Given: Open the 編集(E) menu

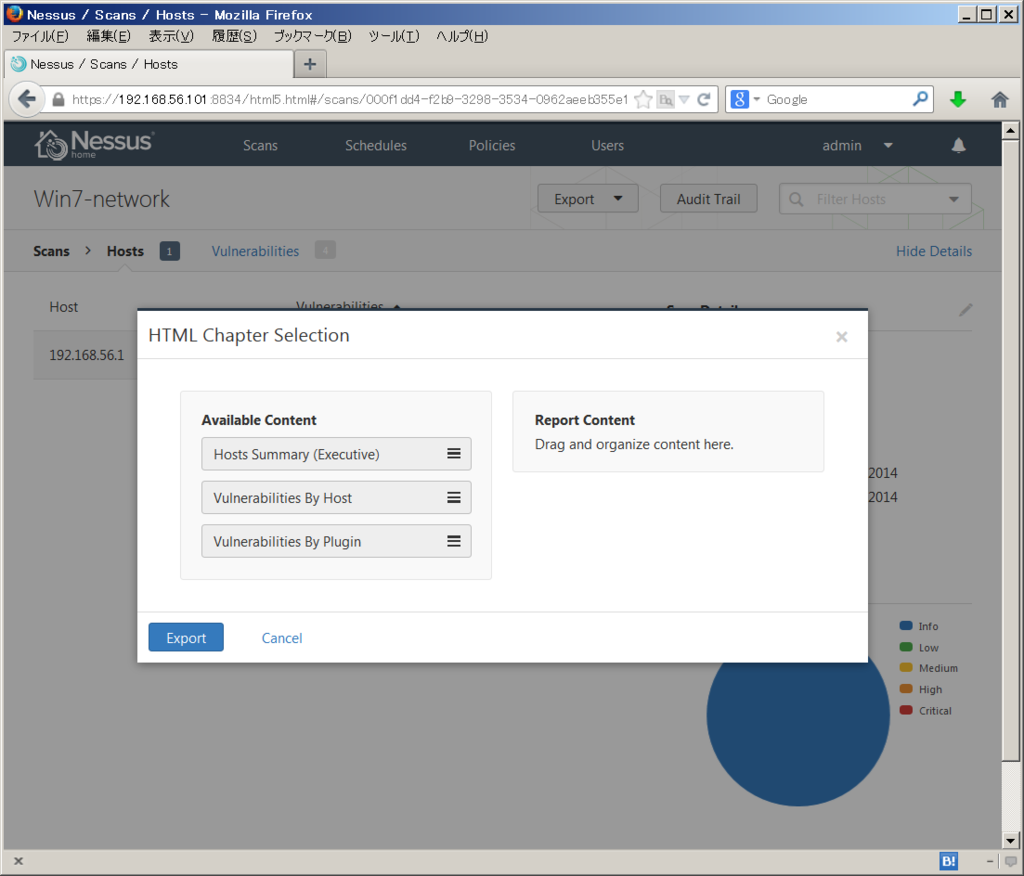Looking at the screenshot, I should 108,36.
